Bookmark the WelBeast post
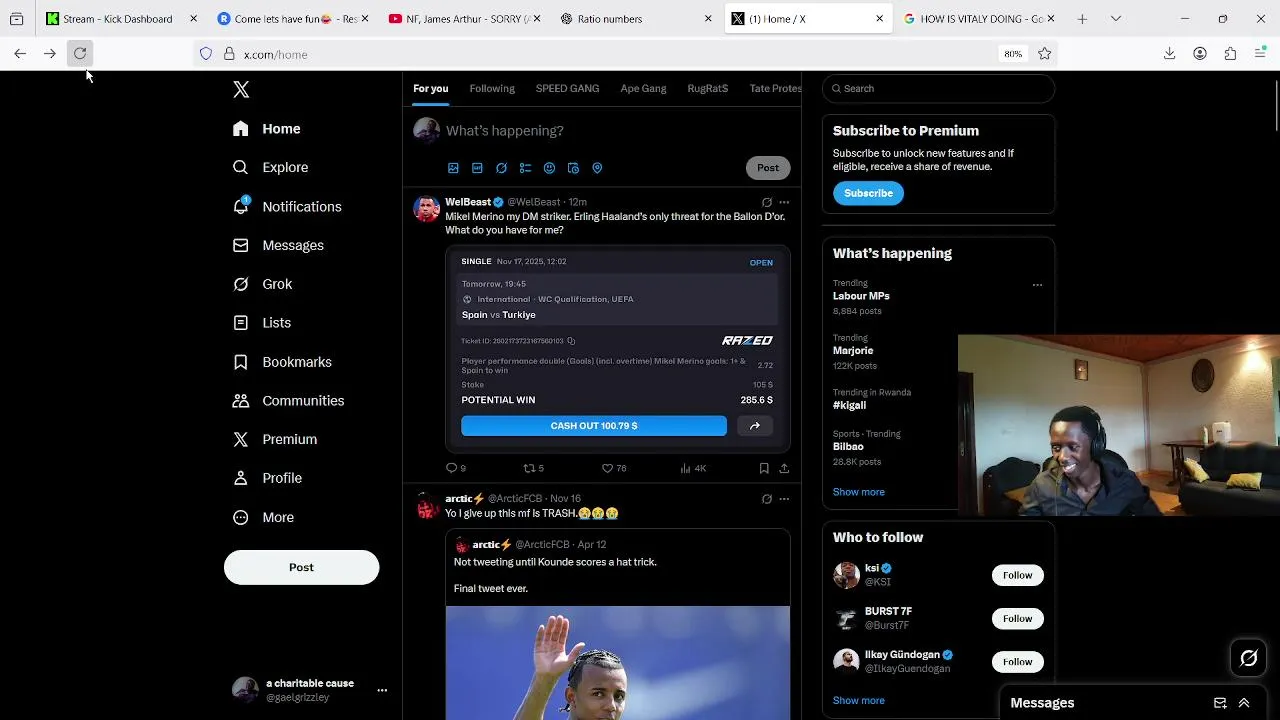Viewport: 1280px width, 720px height. click(x=764, y=468)
